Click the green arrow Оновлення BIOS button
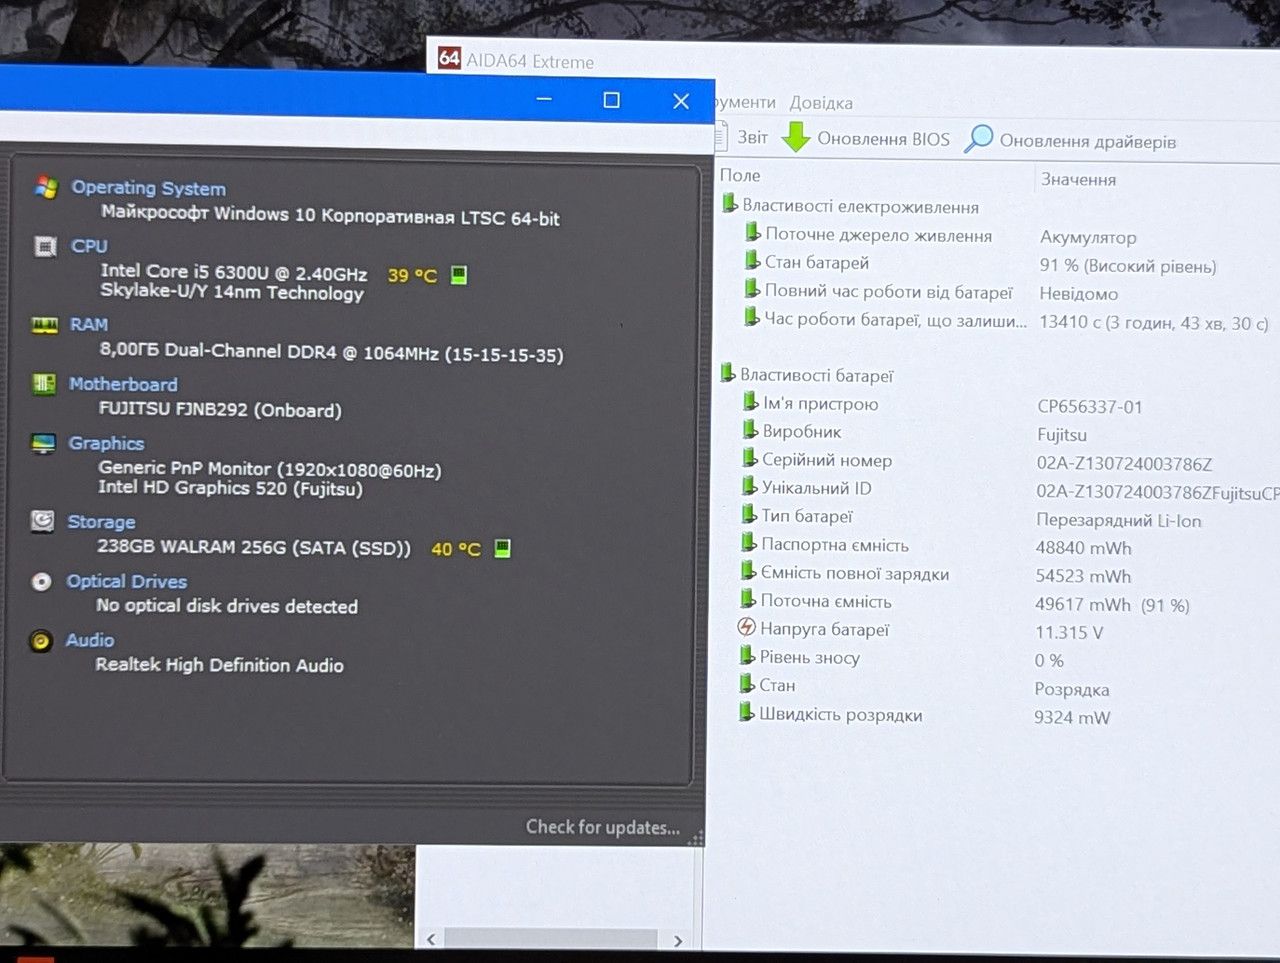 pyautogui.click(x=866, y=138)
